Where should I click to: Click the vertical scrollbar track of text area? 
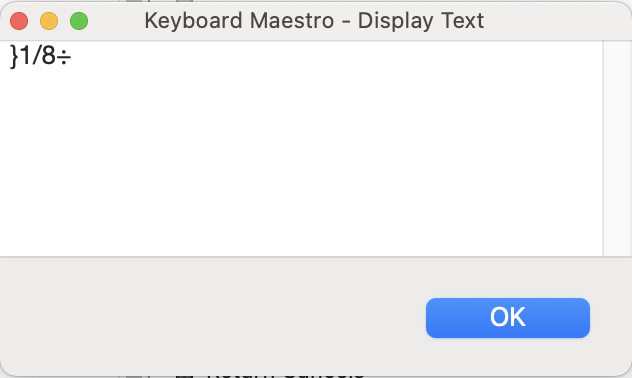[x=617, y=148]
